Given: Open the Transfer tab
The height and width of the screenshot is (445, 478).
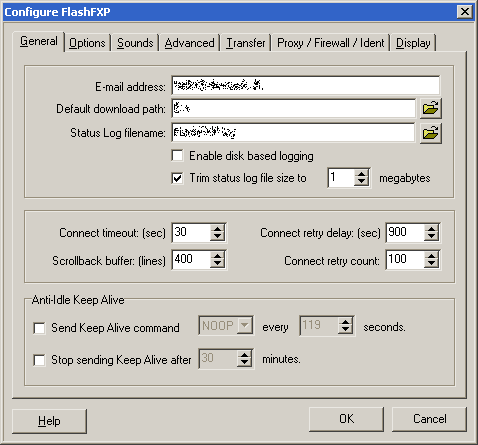Looking at the screenshot, I should pyautogui.click(x=246, y=43).
